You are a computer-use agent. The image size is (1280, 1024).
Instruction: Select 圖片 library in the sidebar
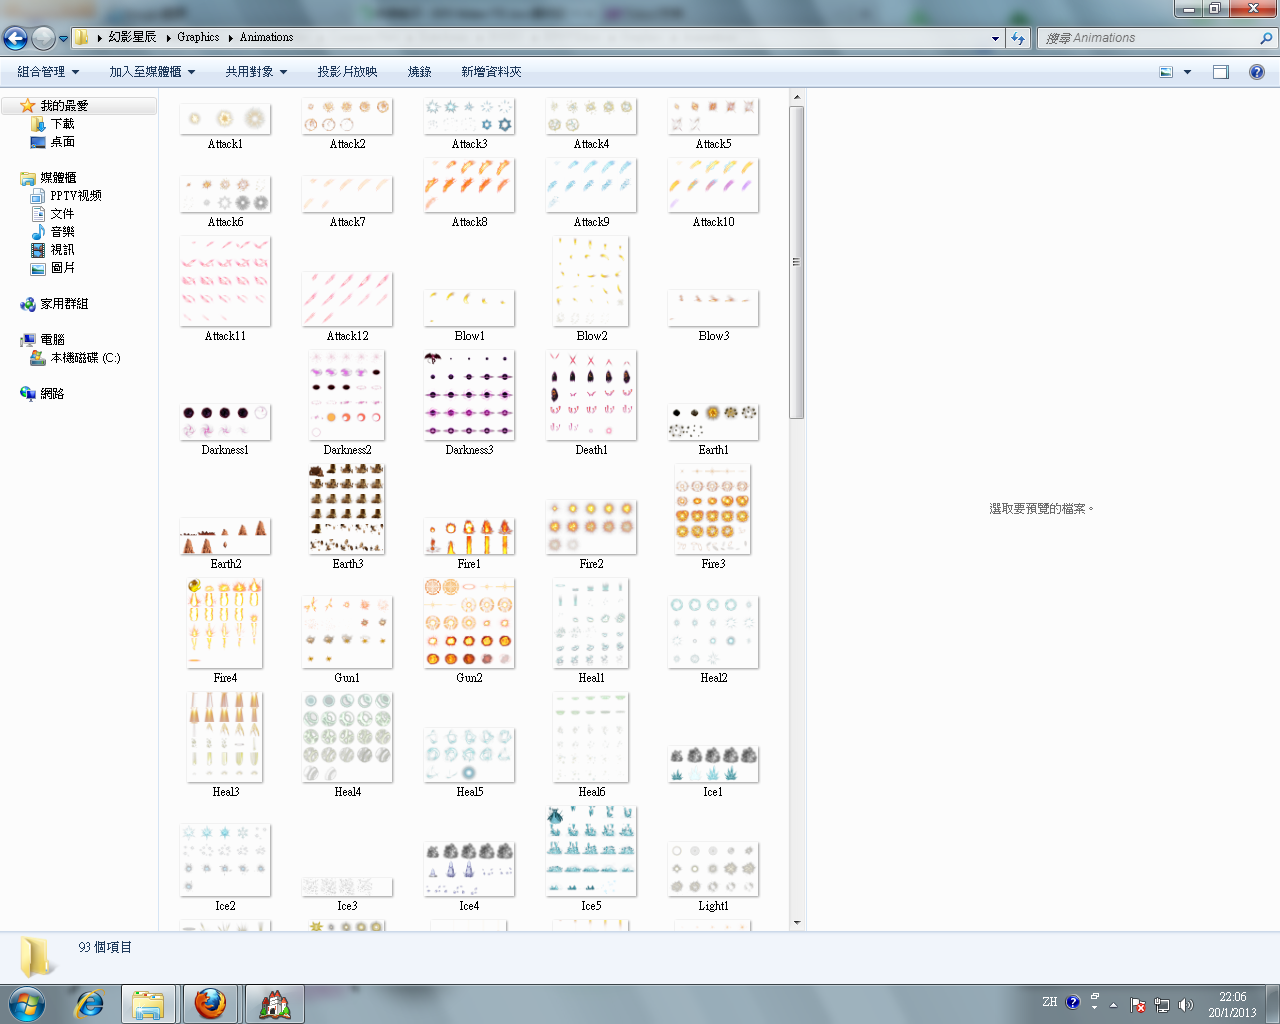(x=62, y=268)
